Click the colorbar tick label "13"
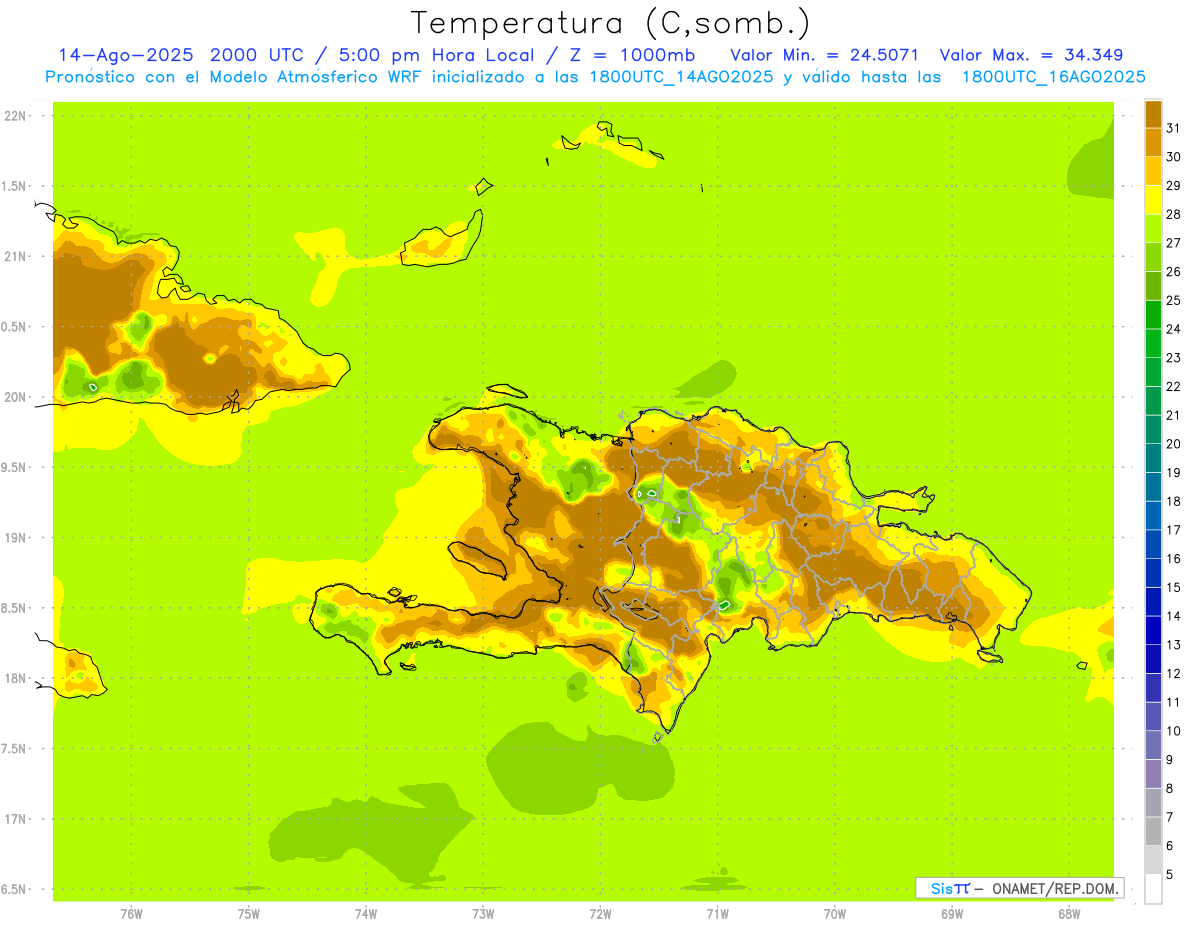Viewport: 1200px width, 927px height. pos(1173,645)
